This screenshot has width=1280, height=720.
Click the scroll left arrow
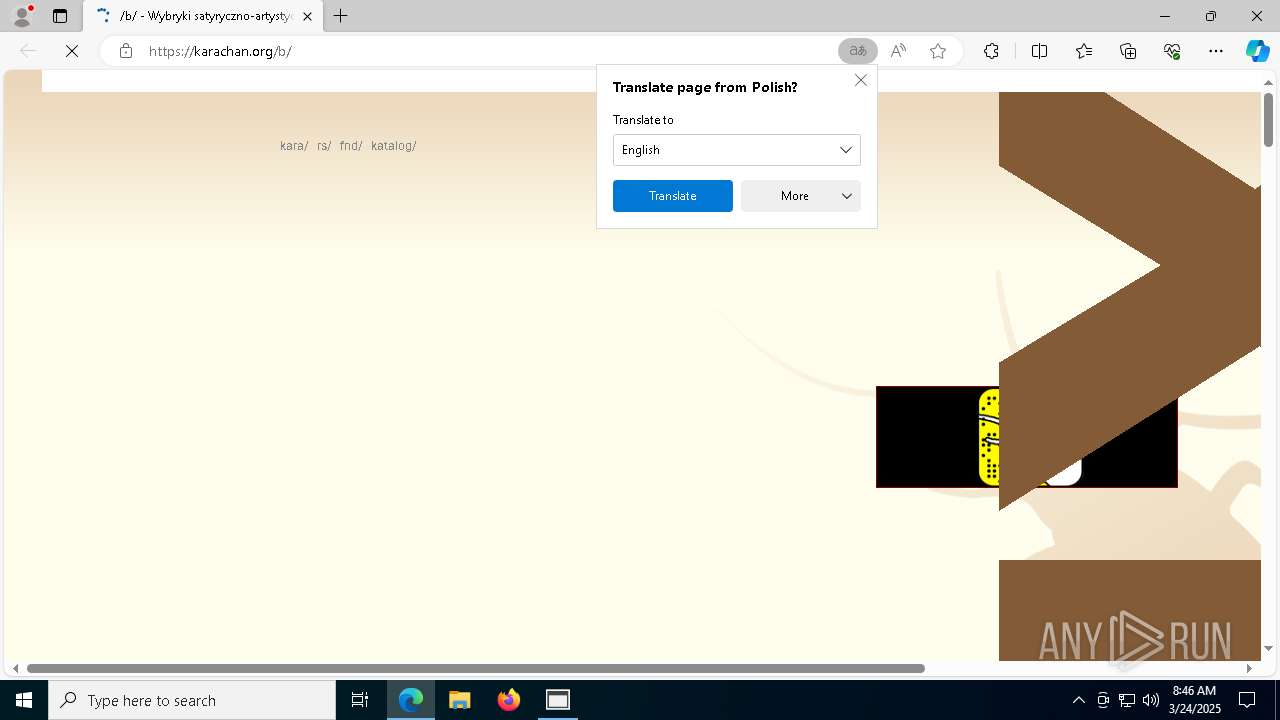[15, 668]
